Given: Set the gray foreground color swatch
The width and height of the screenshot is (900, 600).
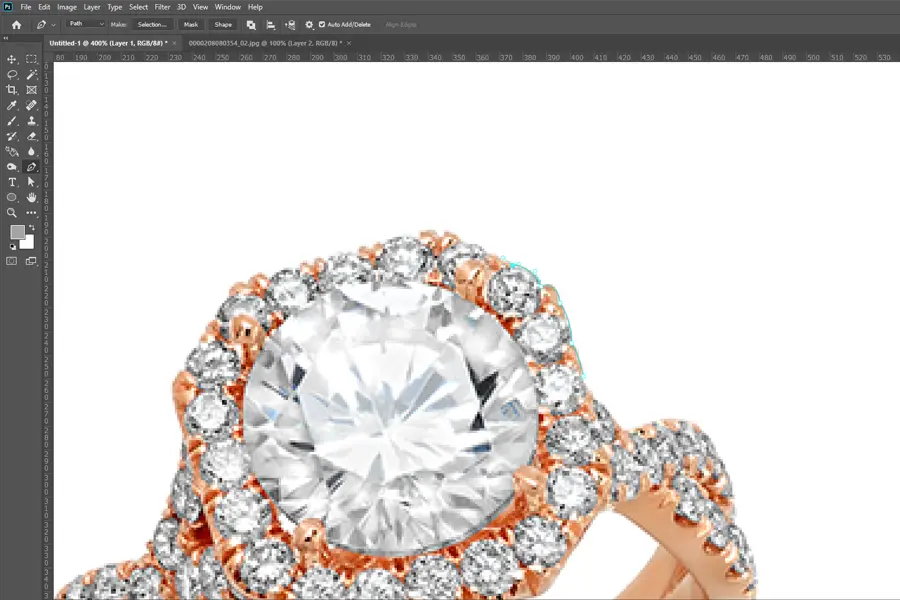Looking at the screenshot, I should (x=17, y=231).
